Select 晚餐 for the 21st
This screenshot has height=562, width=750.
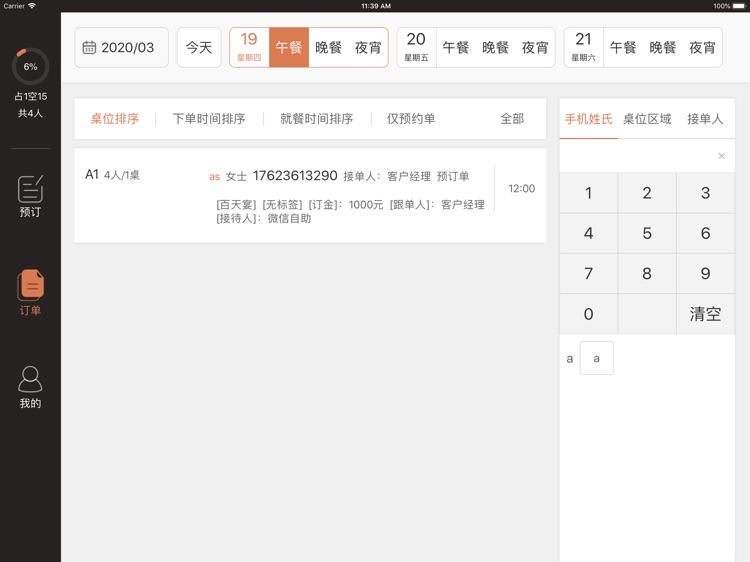pyautogui.click(x=662, y=47)
